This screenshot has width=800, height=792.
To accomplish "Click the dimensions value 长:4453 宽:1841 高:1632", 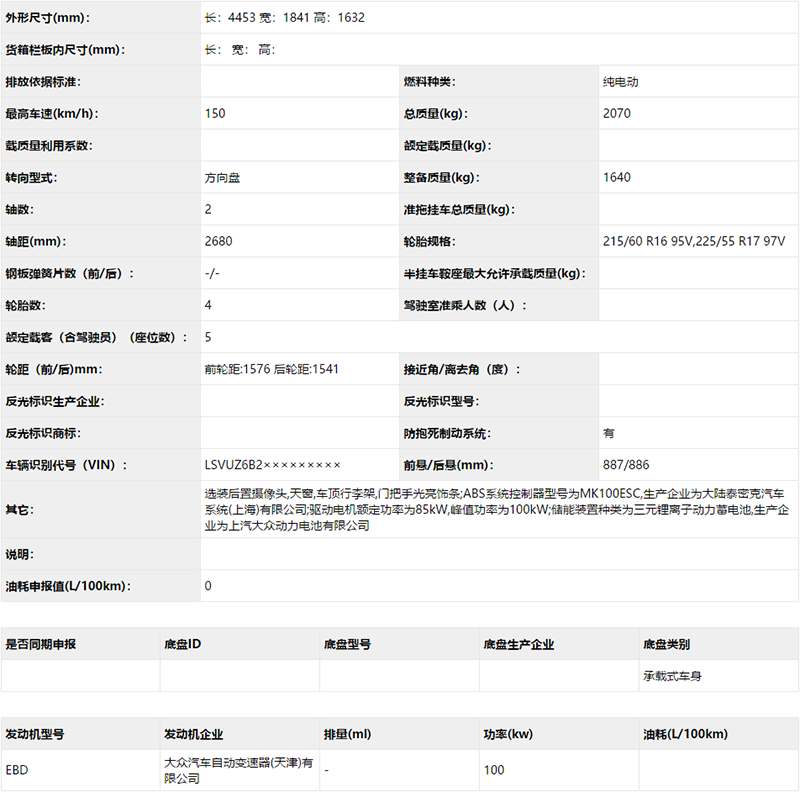I will point(285,18).
